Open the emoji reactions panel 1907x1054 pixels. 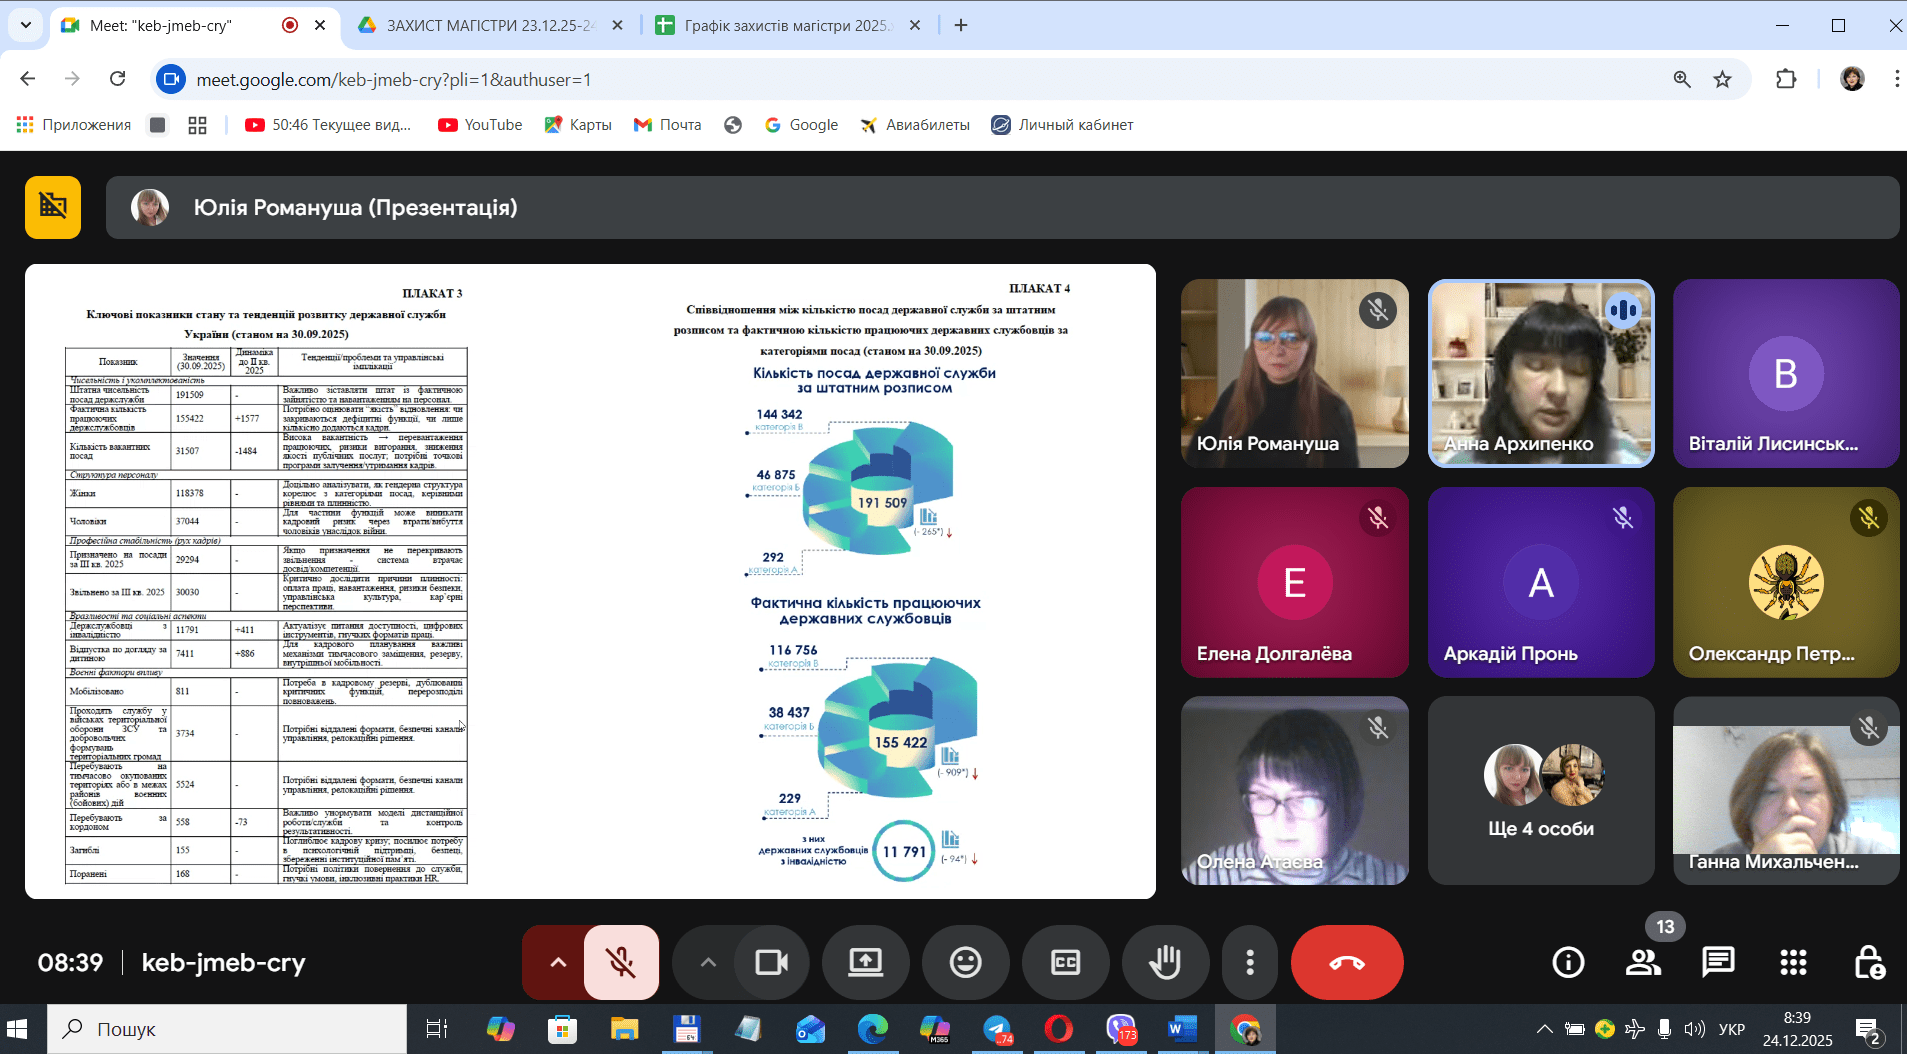[x=965, y=962]
